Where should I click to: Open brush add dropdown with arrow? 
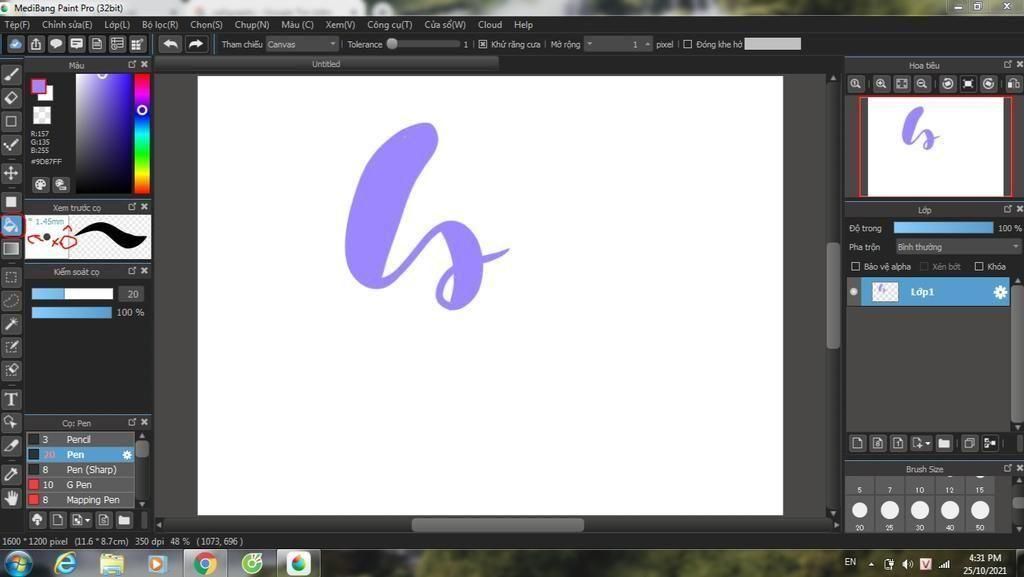point(81,520)
